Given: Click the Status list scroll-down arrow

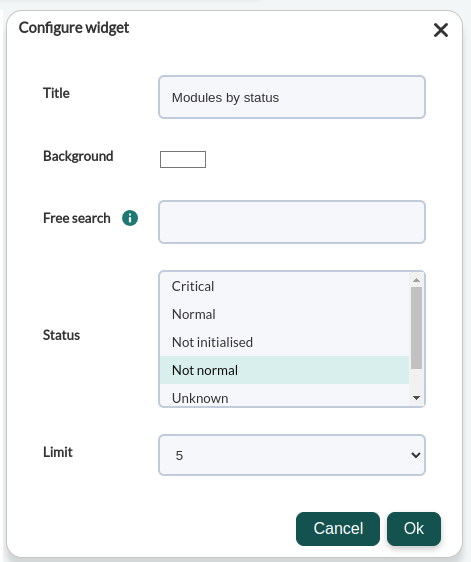Looking at the screenshot, I should [x=416, y=398].
